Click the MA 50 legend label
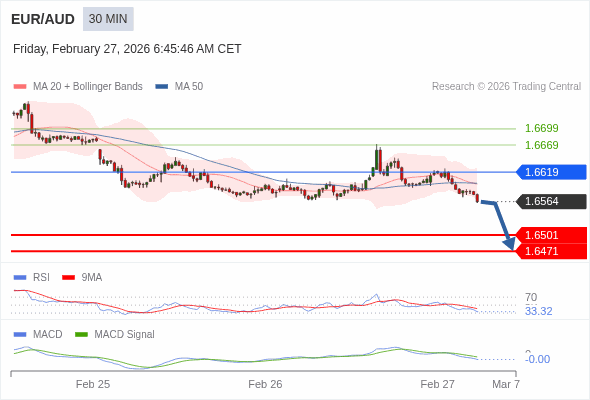The height and width of the screenshot is (400, 590). tap(189, 87)
